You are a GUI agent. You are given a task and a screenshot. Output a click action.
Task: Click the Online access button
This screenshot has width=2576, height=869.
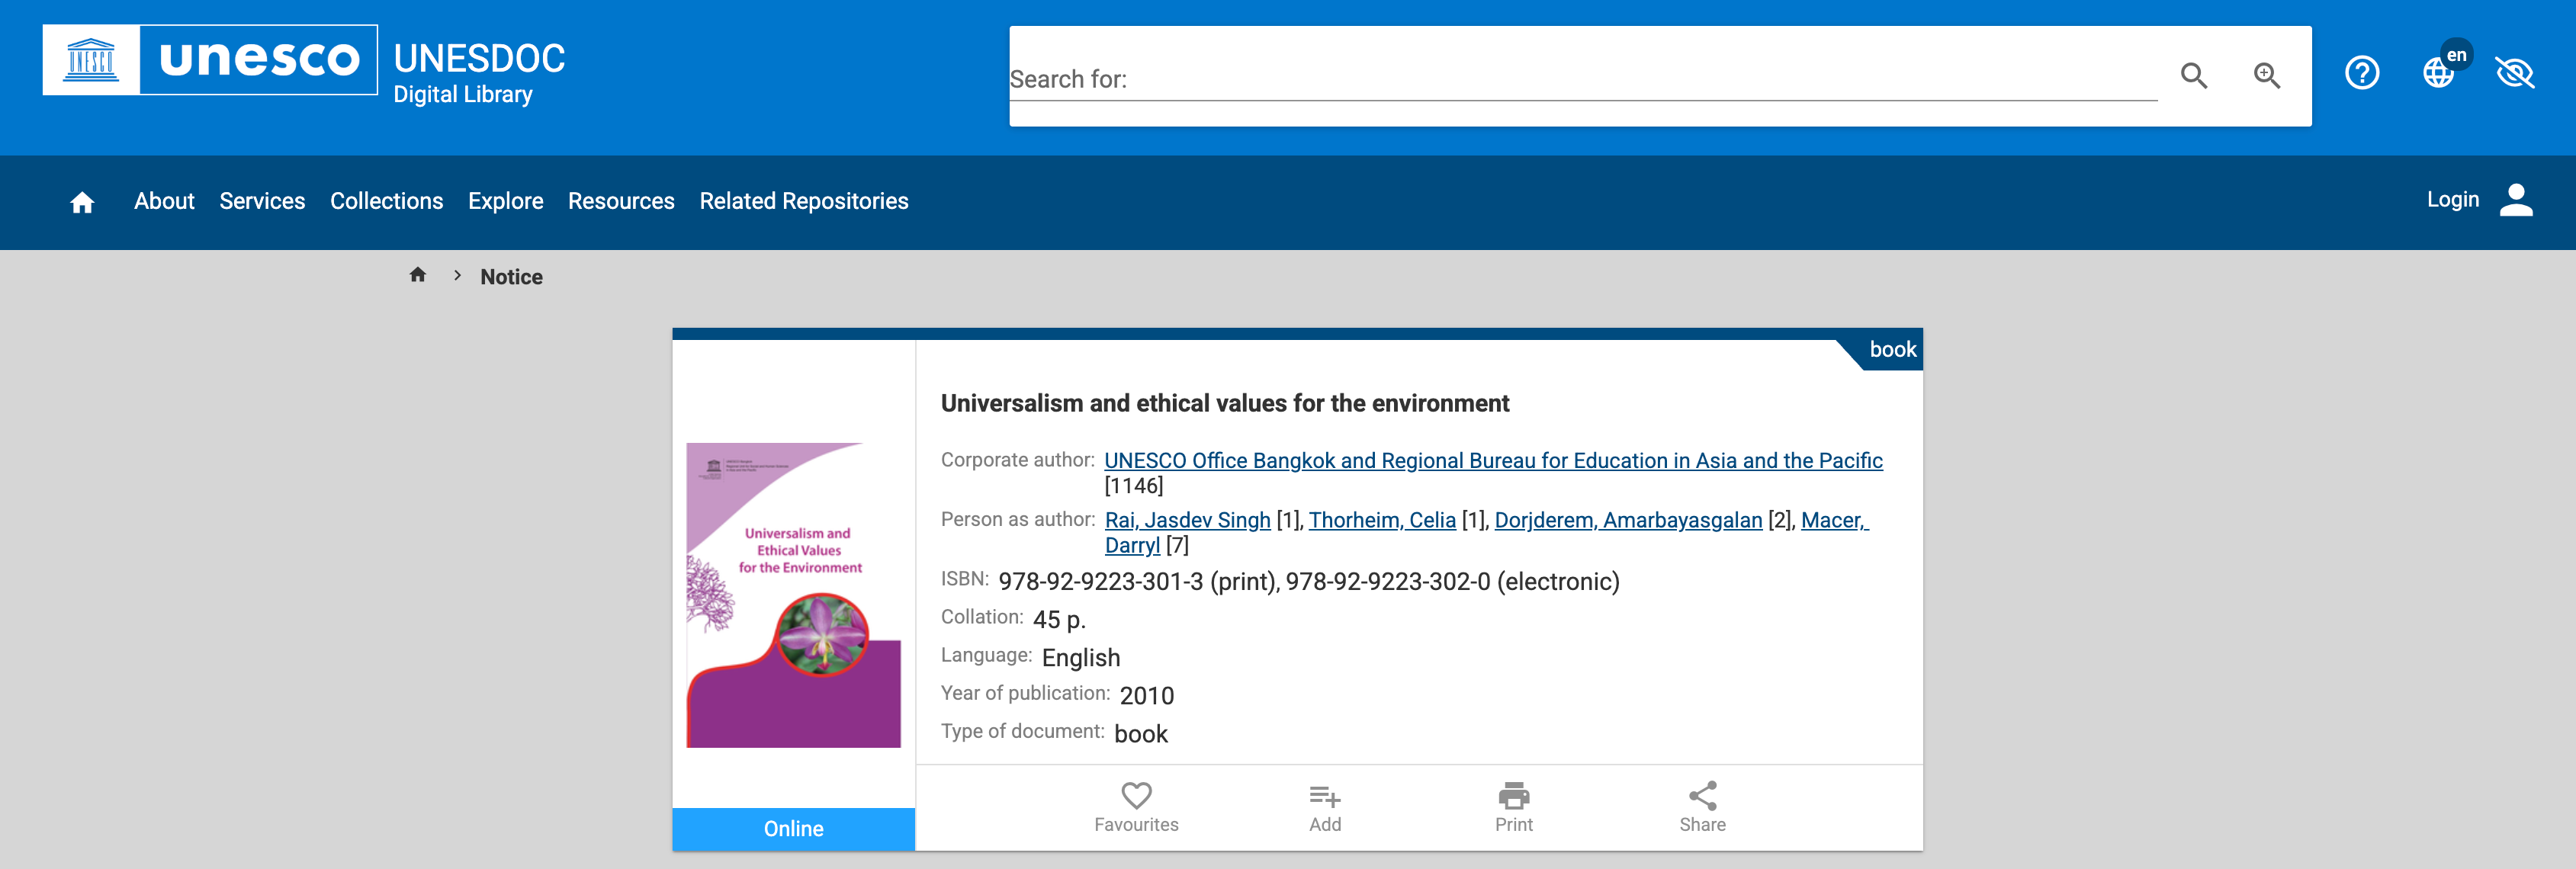pyautogui.click(x=793, y=829)
